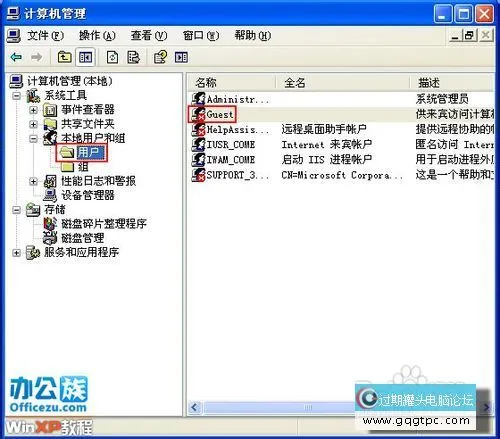The image size is (500, 439).
Task: Click the Forward arrow toolbar button
Action: click(x=37, y=57)
